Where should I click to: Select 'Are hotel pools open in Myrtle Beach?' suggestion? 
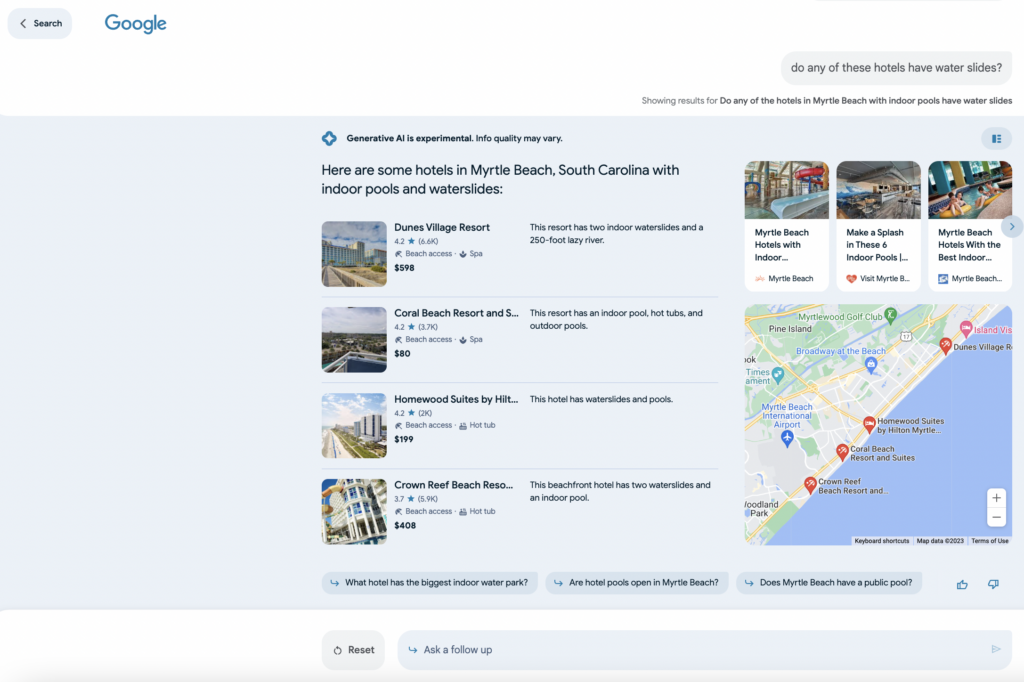click(637, 583)
